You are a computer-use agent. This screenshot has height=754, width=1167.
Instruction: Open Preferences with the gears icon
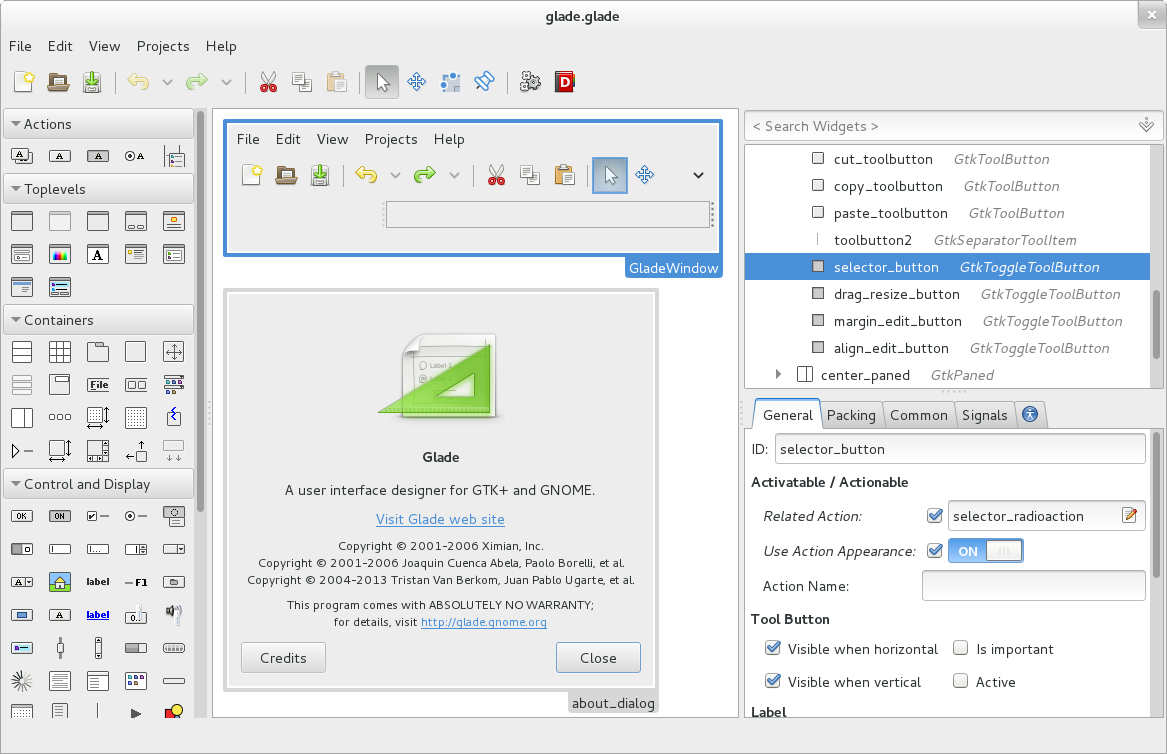tap(530, 82)
